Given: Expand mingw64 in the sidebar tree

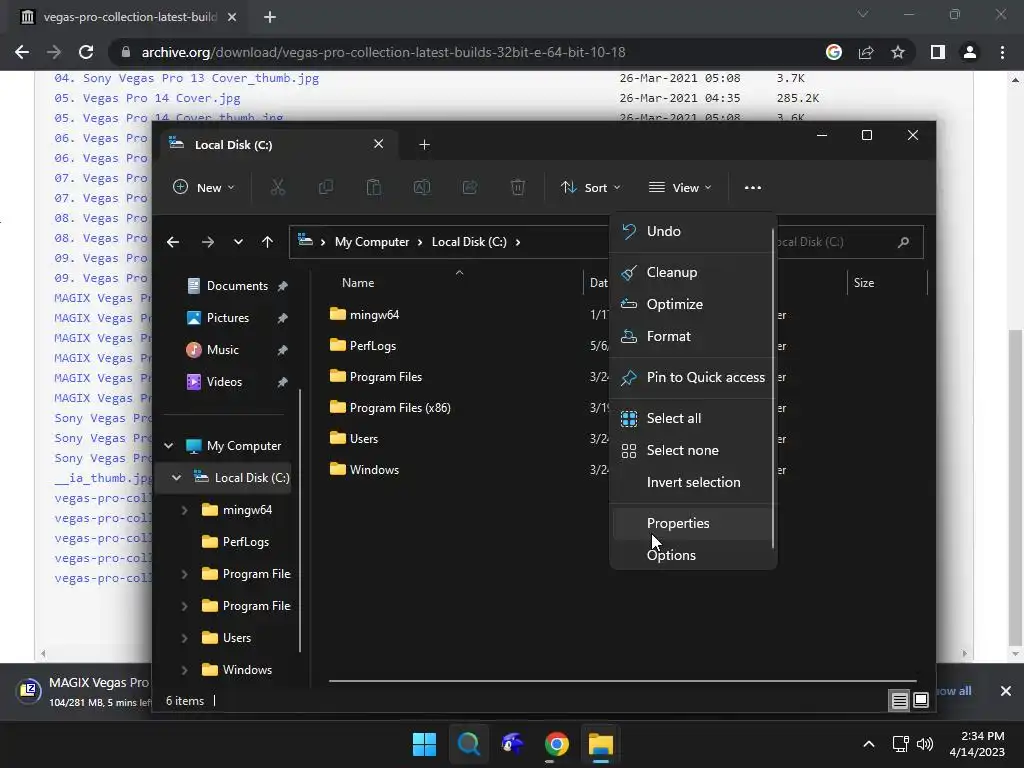Looking at the screenshot, I should tap(184, 510).
